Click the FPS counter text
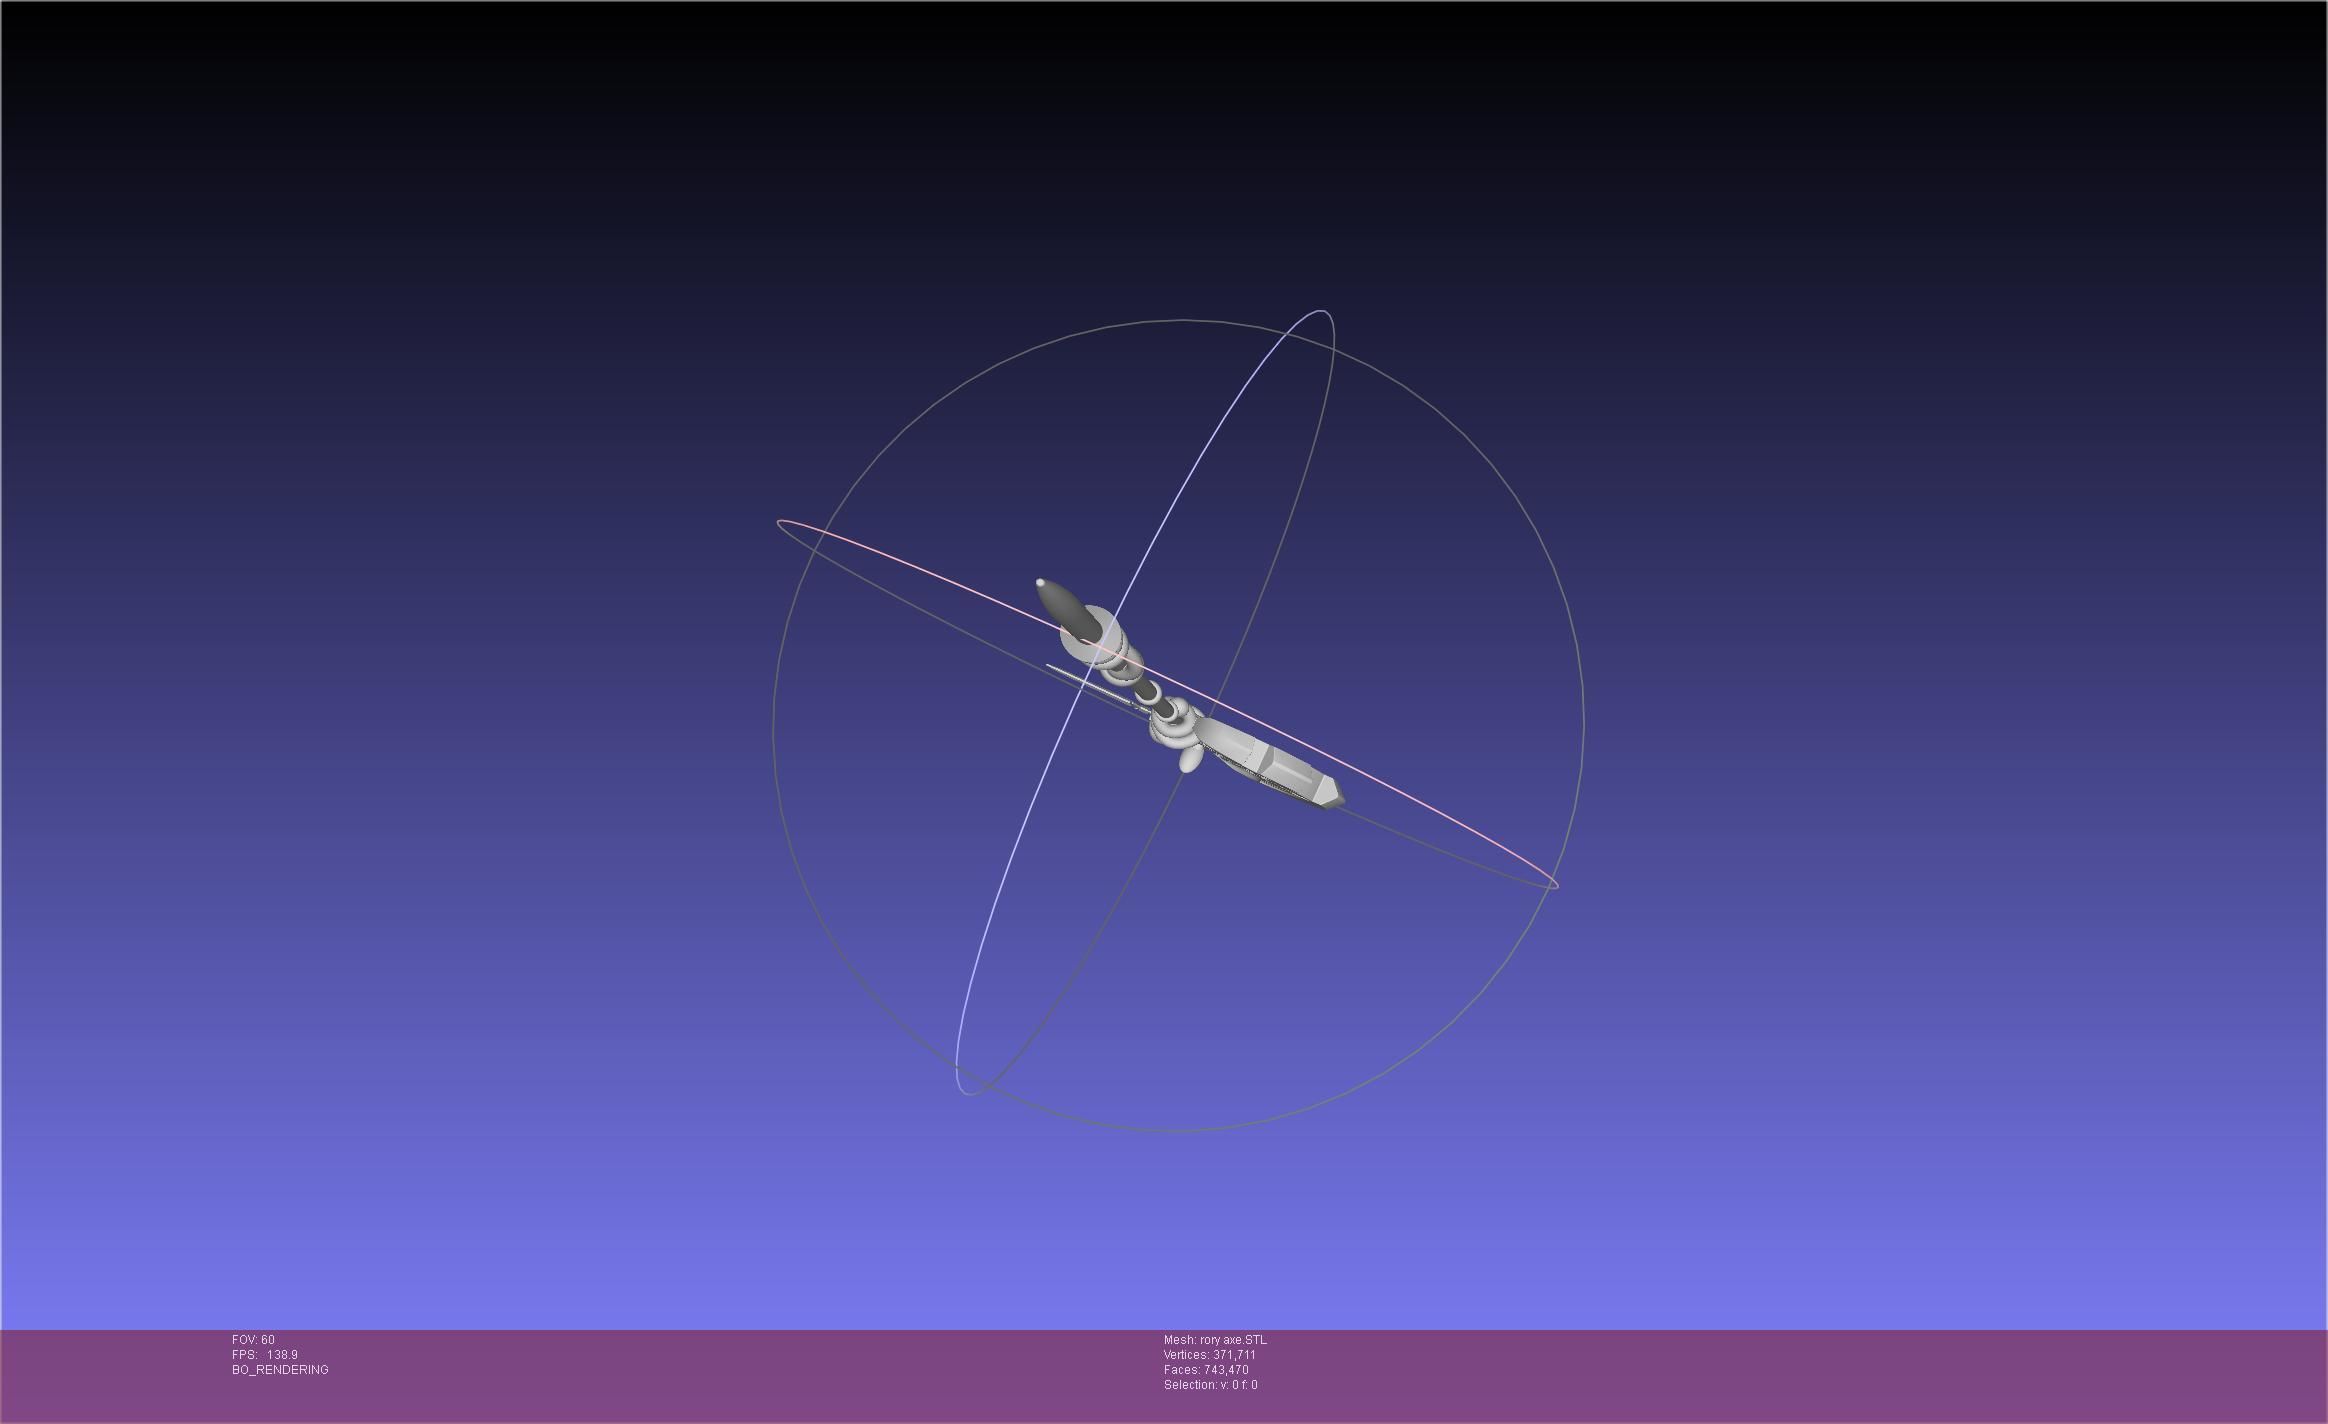 coord(264,1355)
